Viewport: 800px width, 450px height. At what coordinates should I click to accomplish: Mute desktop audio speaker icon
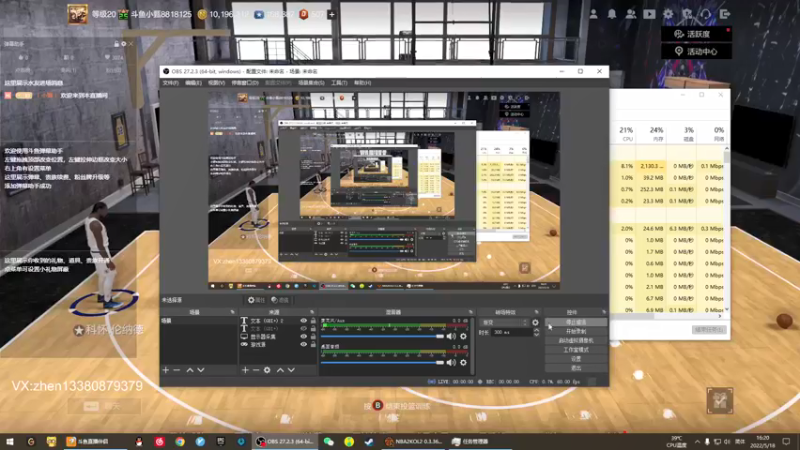pos(451,362)
